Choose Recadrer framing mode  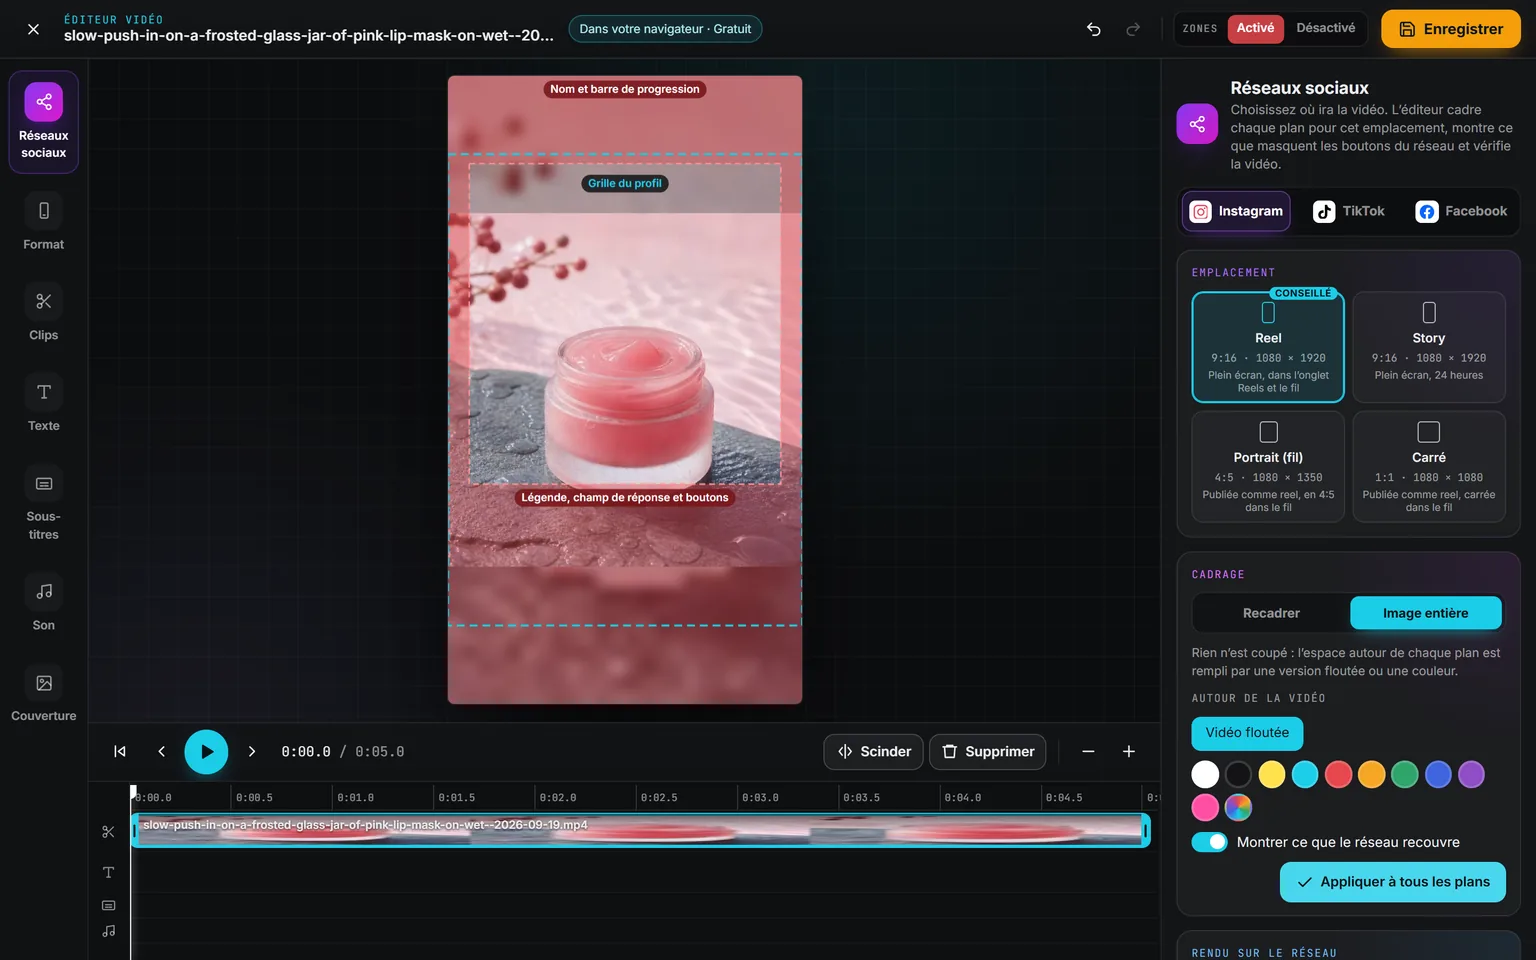[x=1271, y=613]
